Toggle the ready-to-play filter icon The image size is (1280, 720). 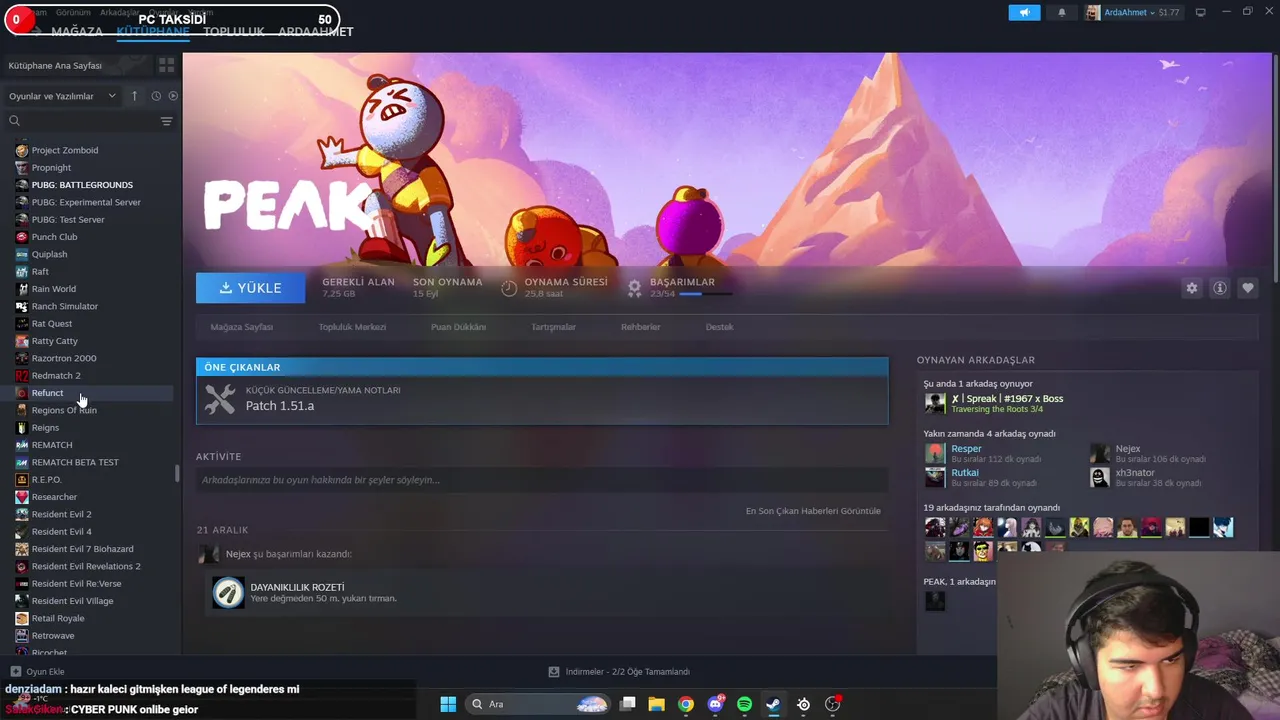(173, 96)
